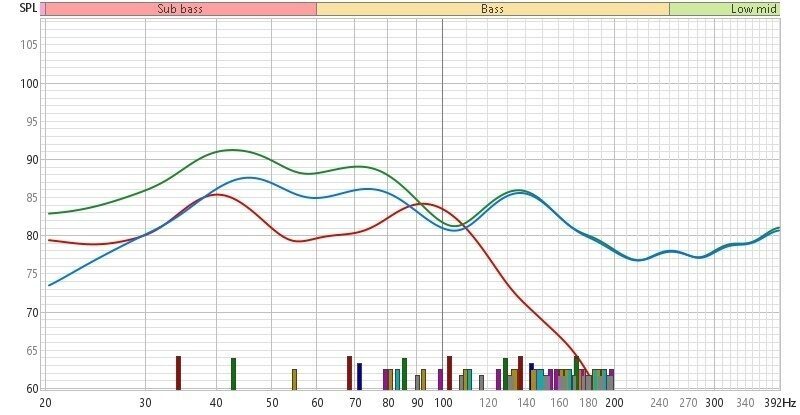Click the green curve start at 20 Hz

pos(49,213)
